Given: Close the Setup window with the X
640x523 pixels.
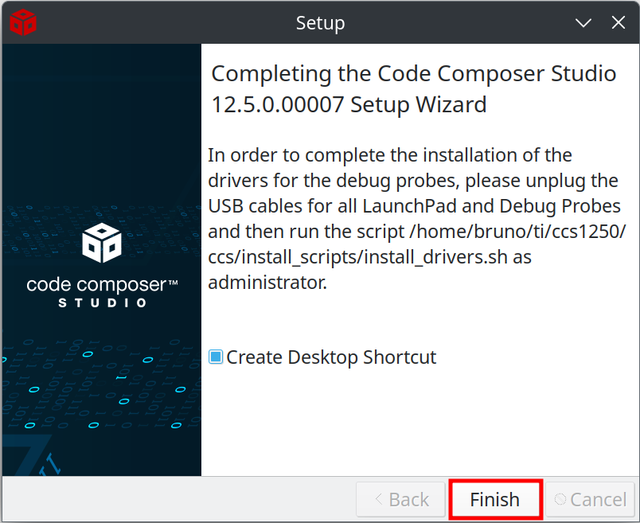Looking at the screenshot, I should coord(618,22).
